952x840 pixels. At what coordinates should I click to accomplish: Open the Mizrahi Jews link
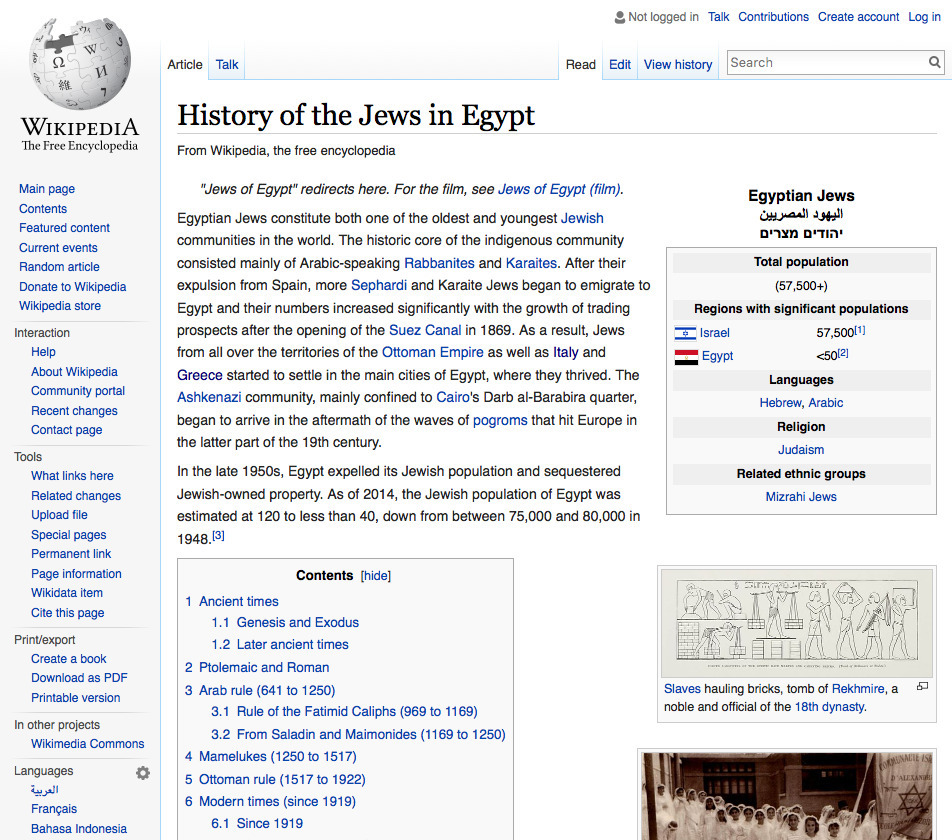click(x=800, y=496)
